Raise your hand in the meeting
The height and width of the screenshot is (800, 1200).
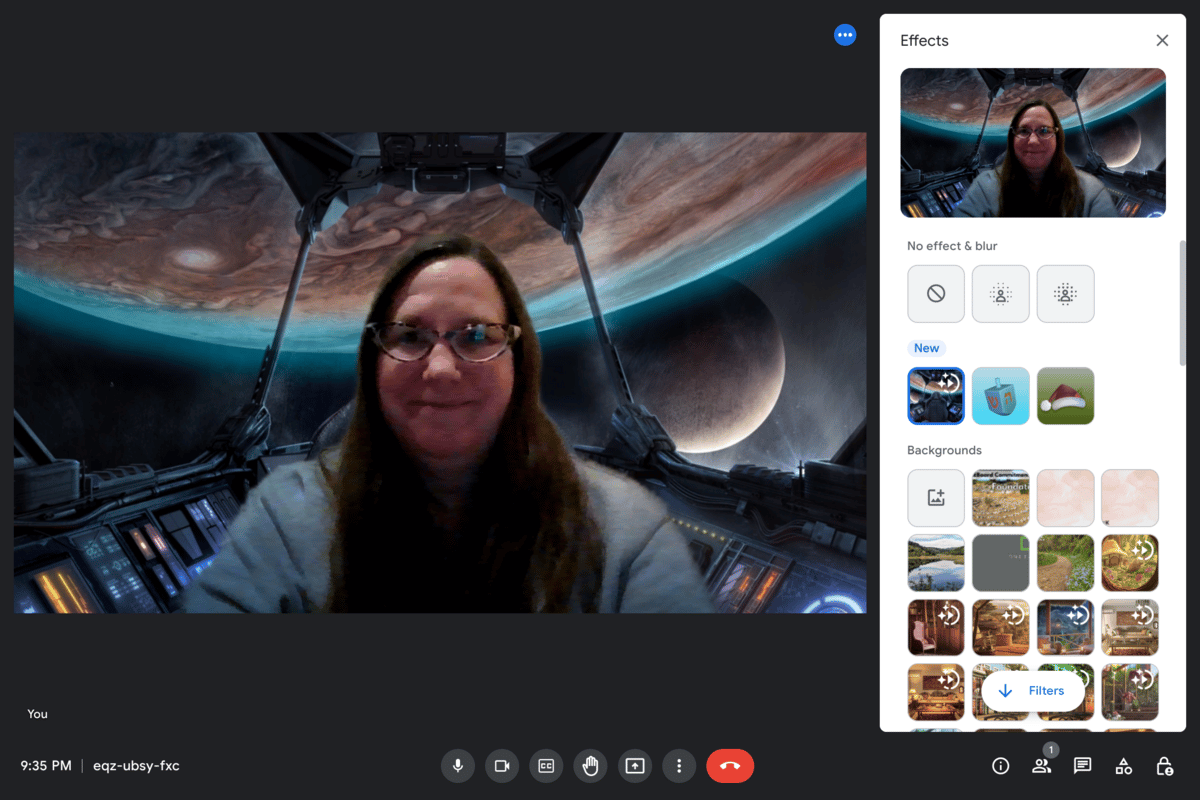pos(591,766)
